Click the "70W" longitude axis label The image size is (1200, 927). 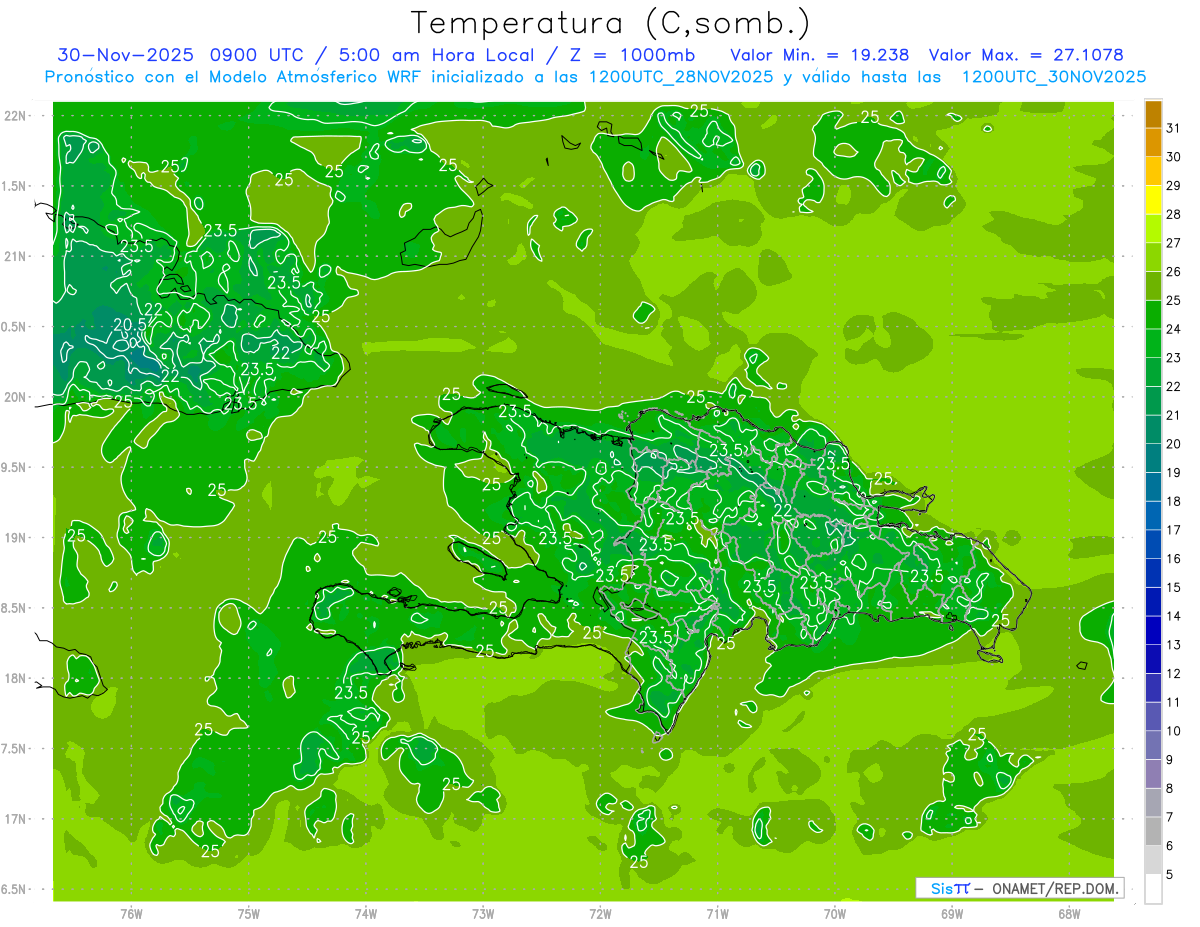pyautogui.click(x=835, y=913)
